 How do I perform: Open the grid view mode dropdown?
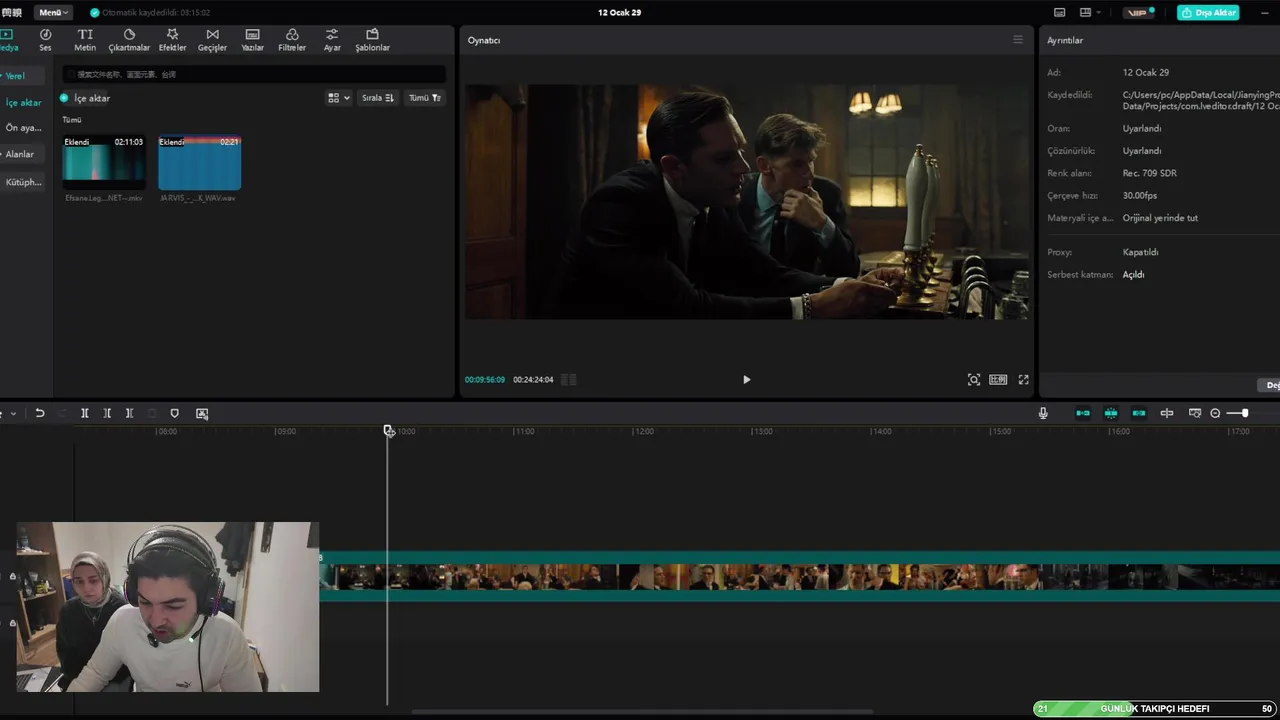coord(339,98)
